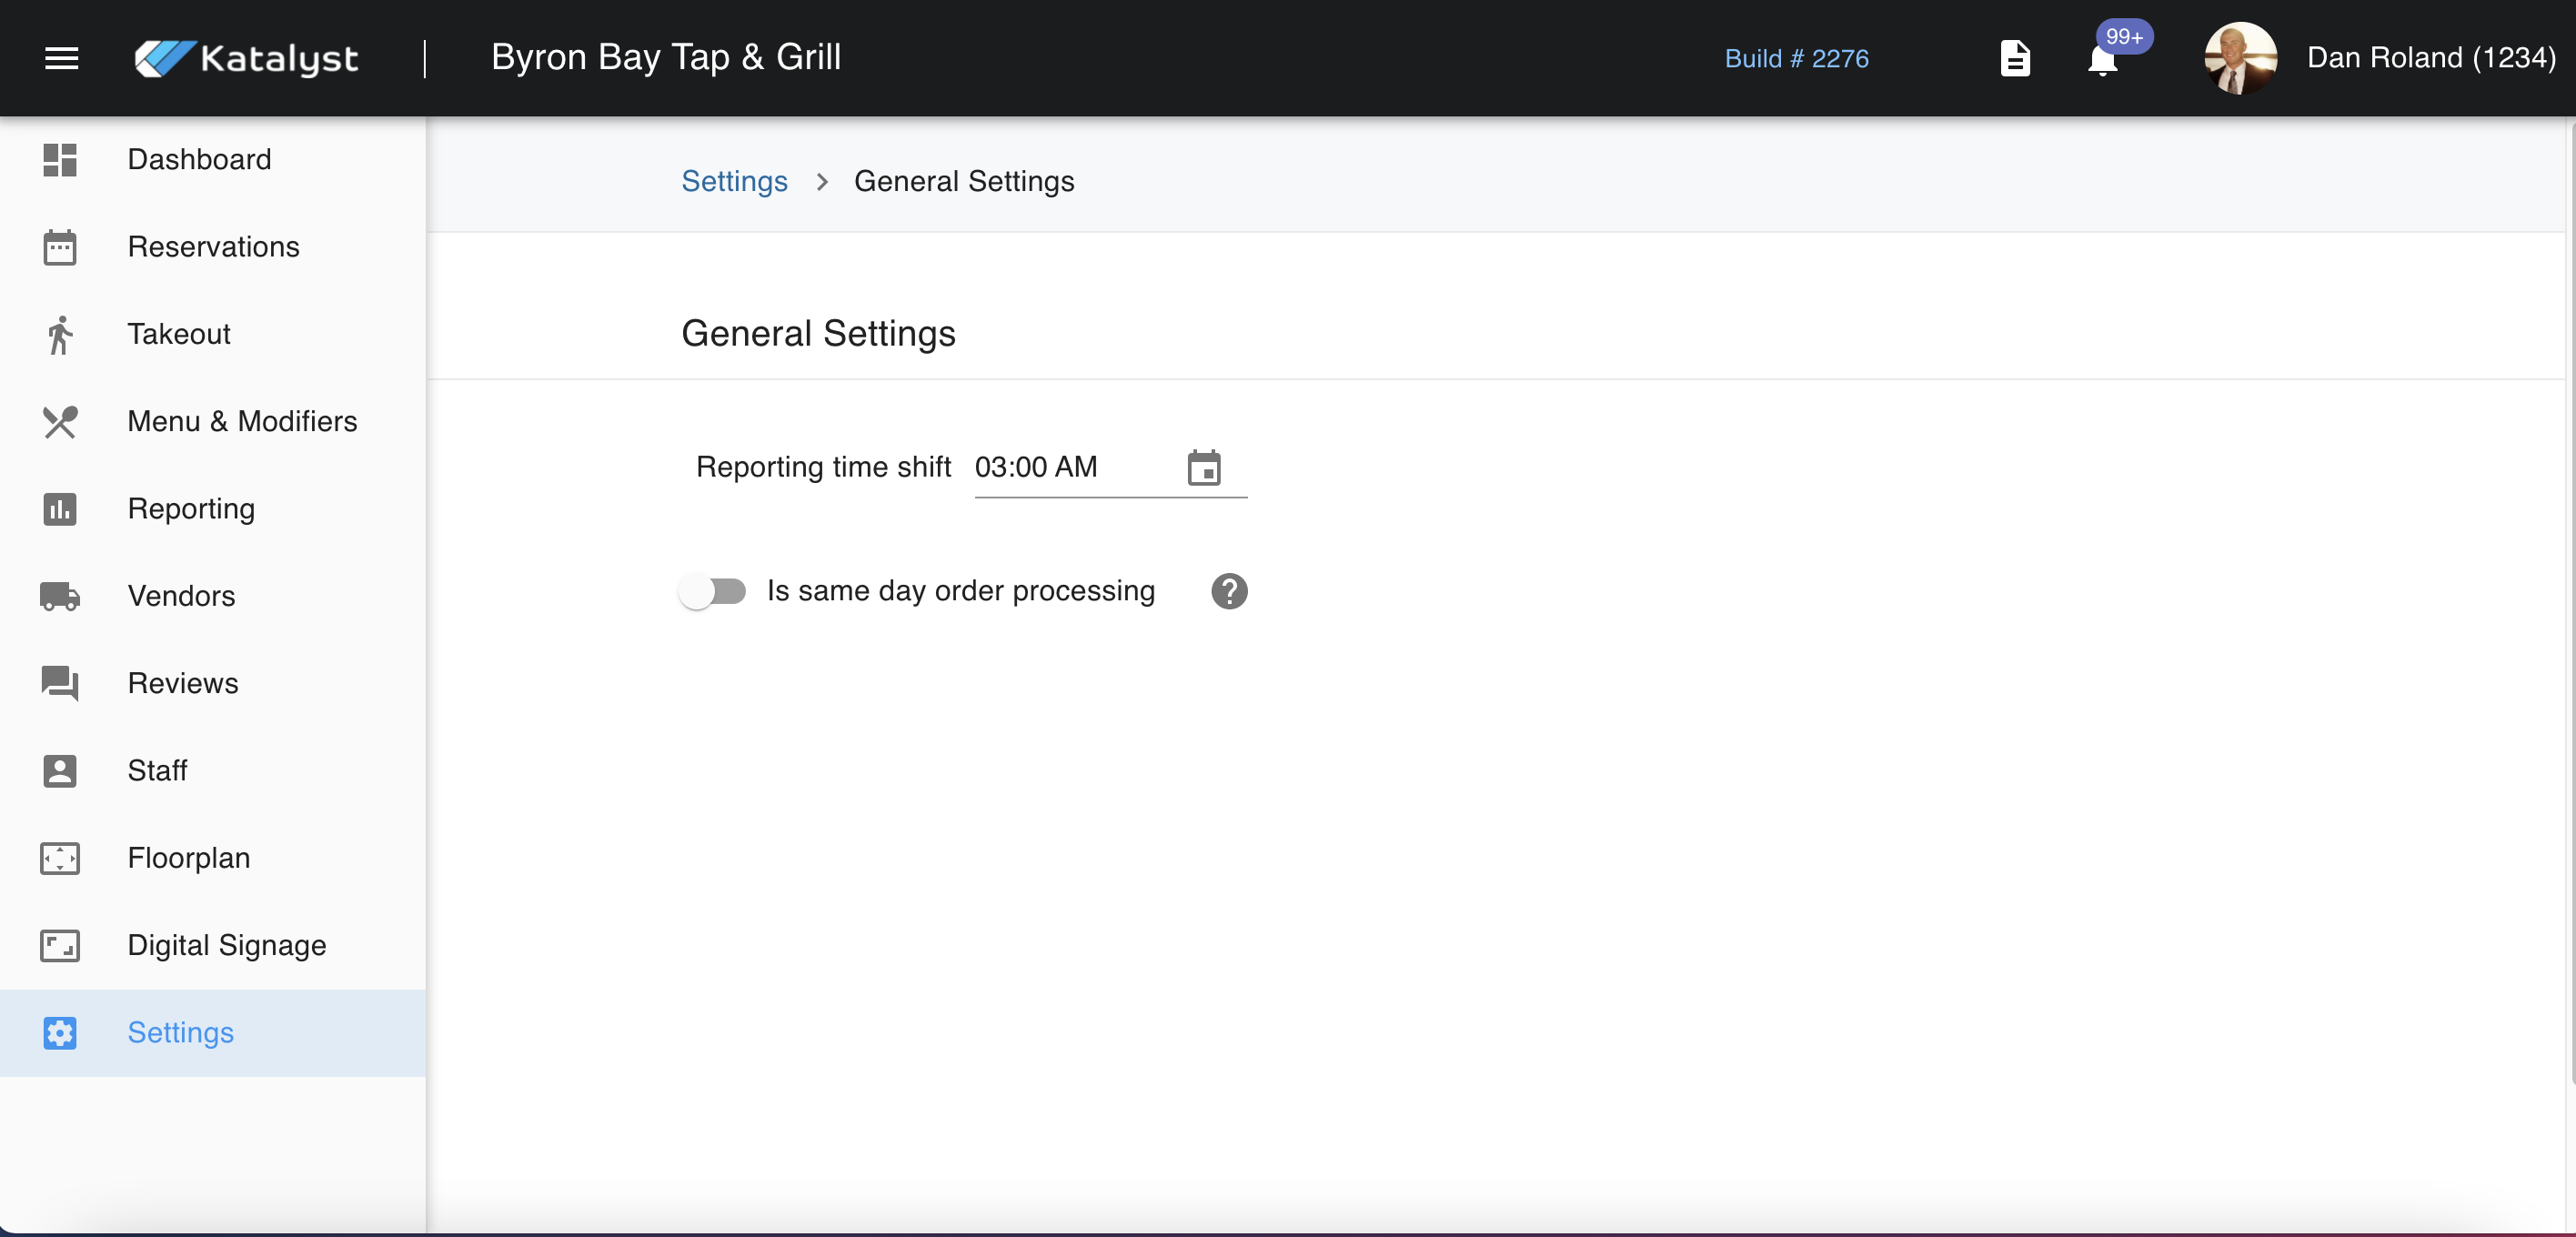Click the calendar icon for time shift
Viewport: 2576px width, 1237px height.
coord(1203,467)
